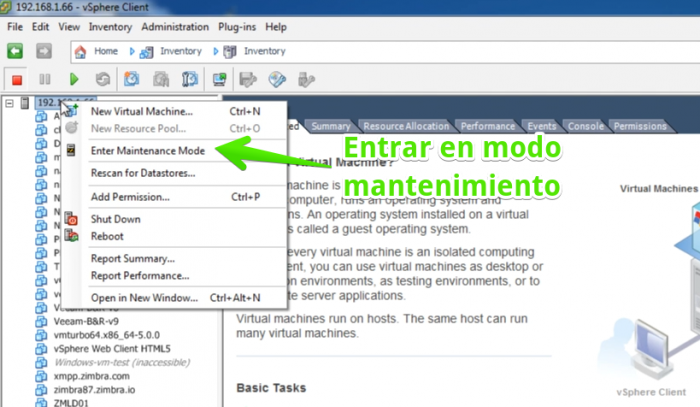Viewport: 700px width, 407px height.
Task: Click the Take Snapshot toolbar icon
Action: [x=132, y=79]
